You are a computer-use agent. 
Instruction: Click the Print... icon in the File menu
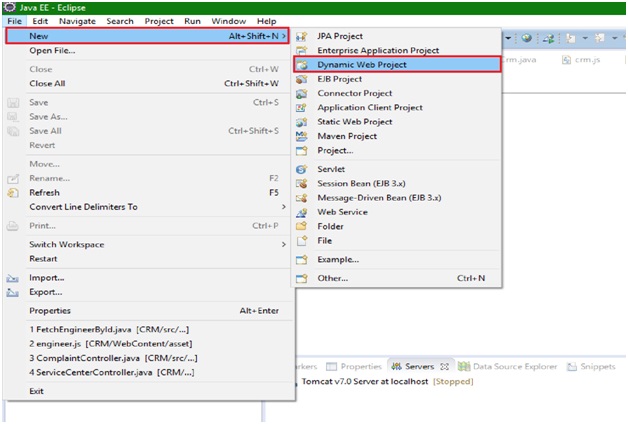[x=13, y=226]
